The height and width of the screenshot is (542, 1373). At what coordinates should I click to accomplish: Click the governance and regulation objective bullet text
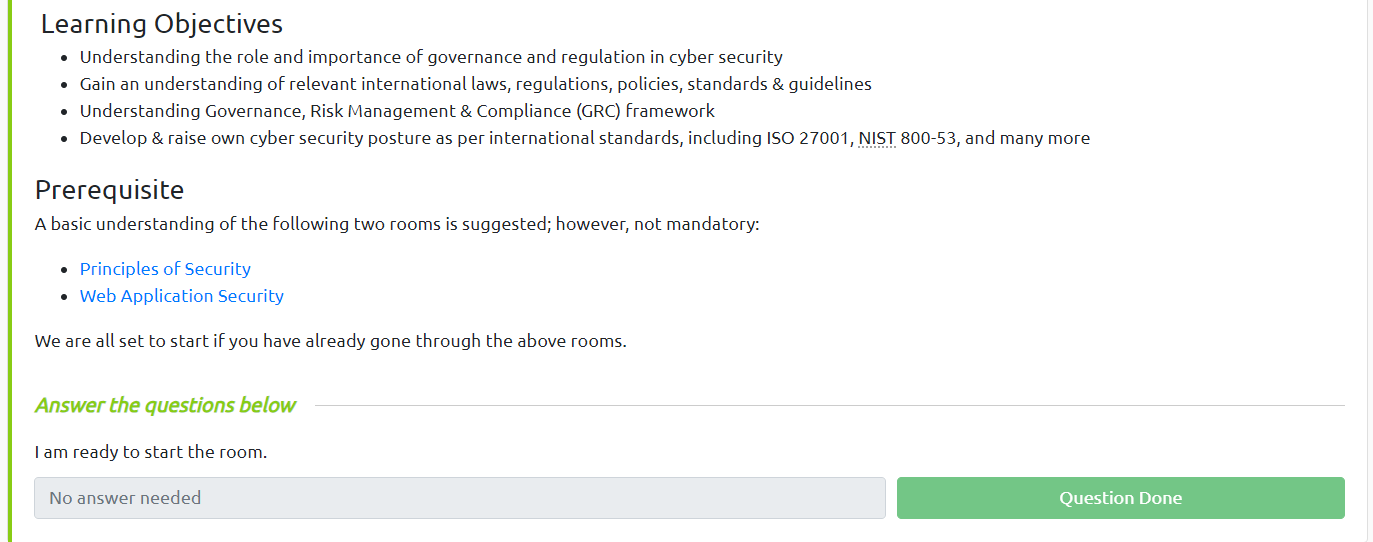point(431,57)
